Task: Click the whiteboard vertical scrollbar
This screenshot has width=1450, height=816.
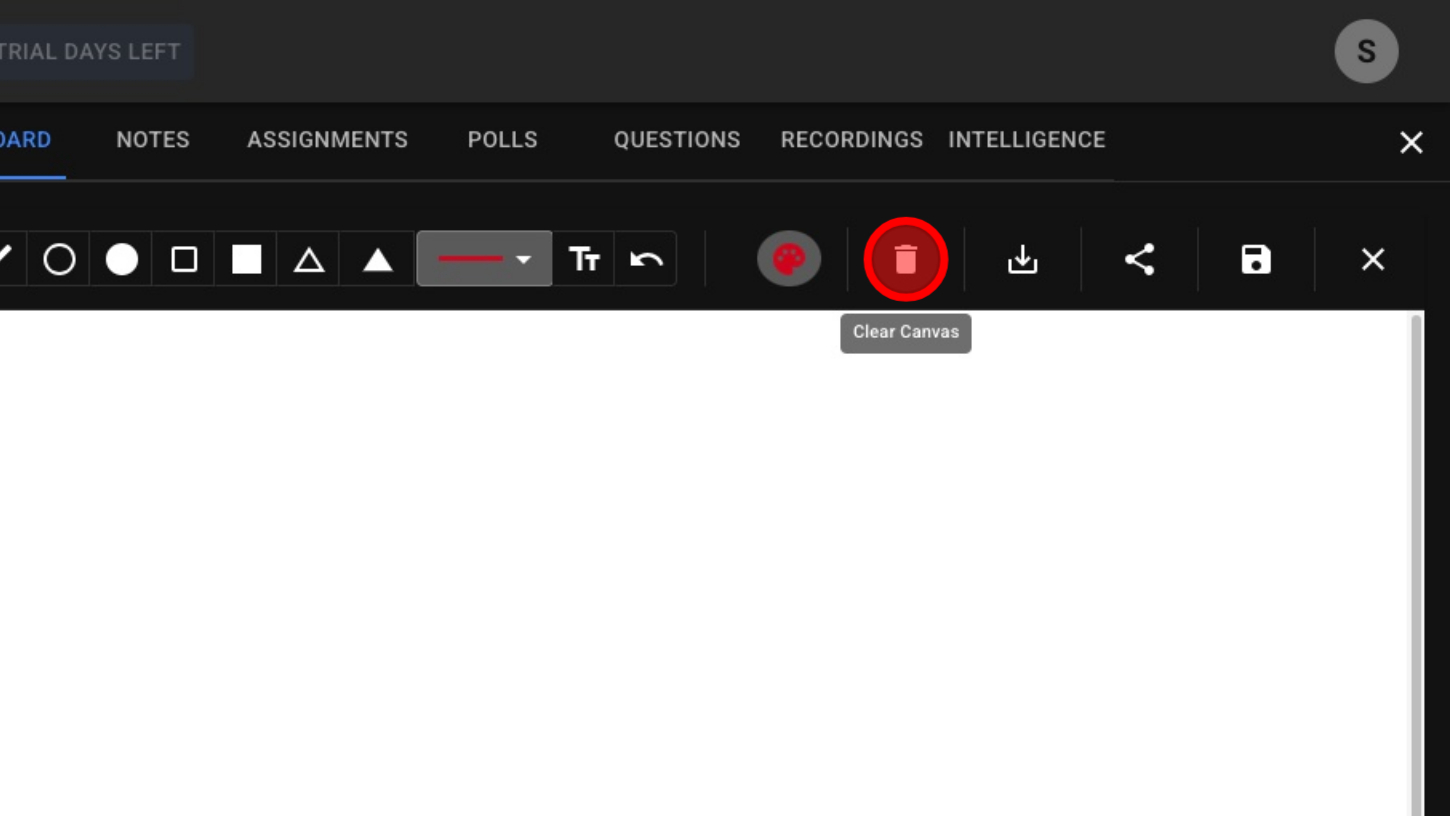Action: [x=1415, y=560]
